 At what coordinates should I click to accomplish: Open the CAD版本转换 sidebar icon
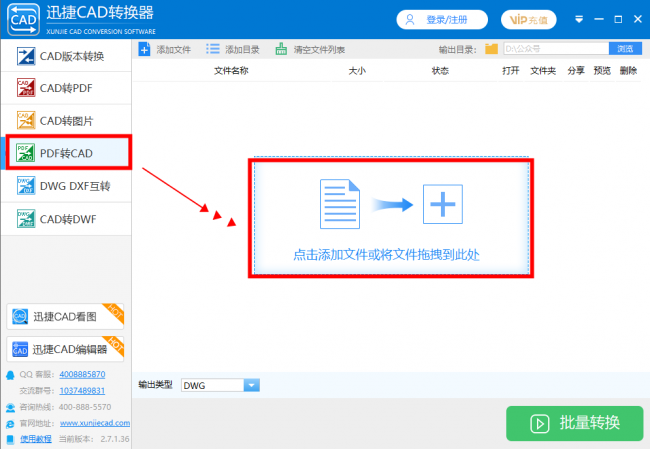pyautogui.click(x=26, y=56)
